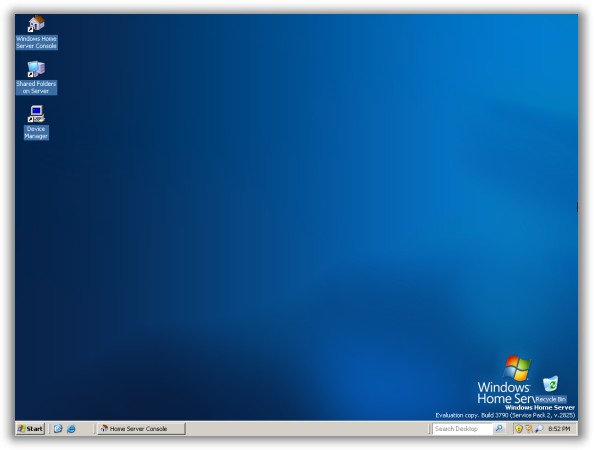The height and width of the screenshot is (450, 595).
Task: Click the desktop search magnifier button
Action: 499,428
